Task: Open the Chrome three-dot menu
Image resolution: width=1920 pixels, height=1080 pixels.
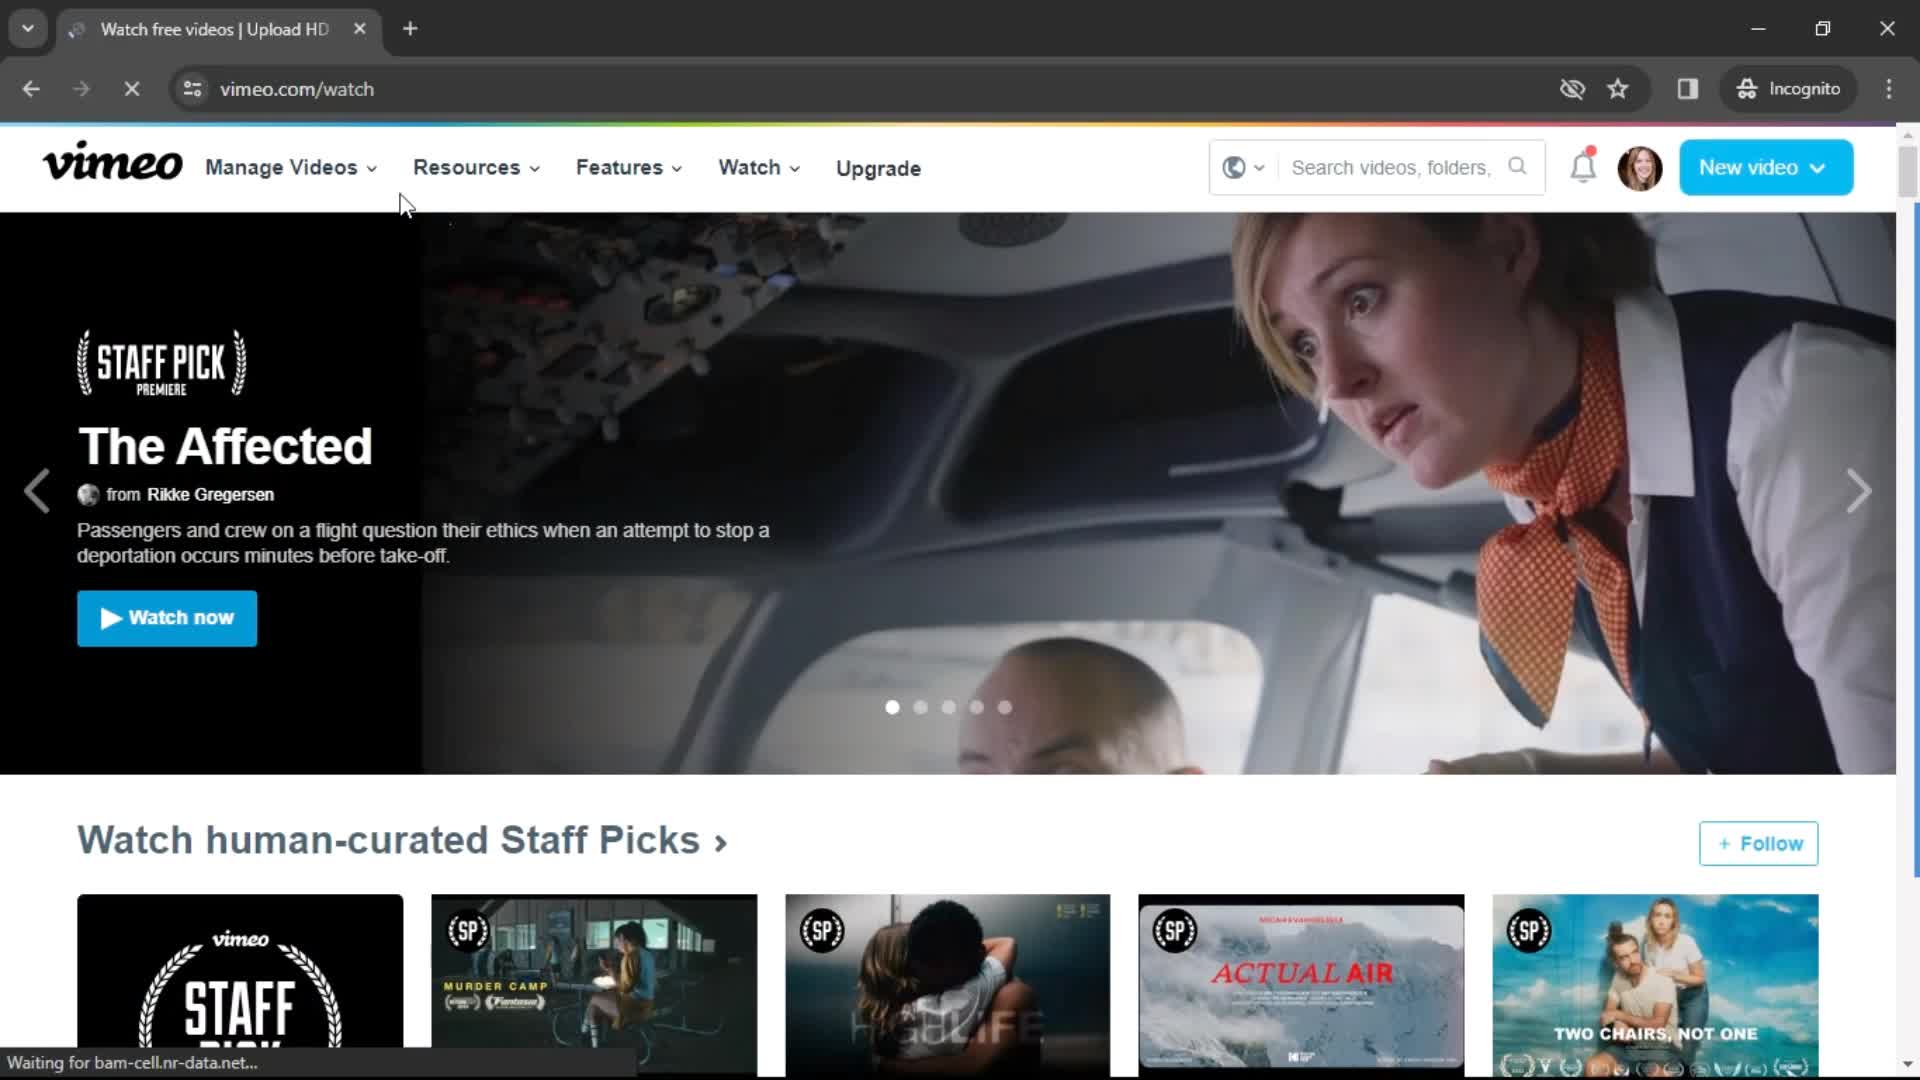Action: (x=1888, y=89)
